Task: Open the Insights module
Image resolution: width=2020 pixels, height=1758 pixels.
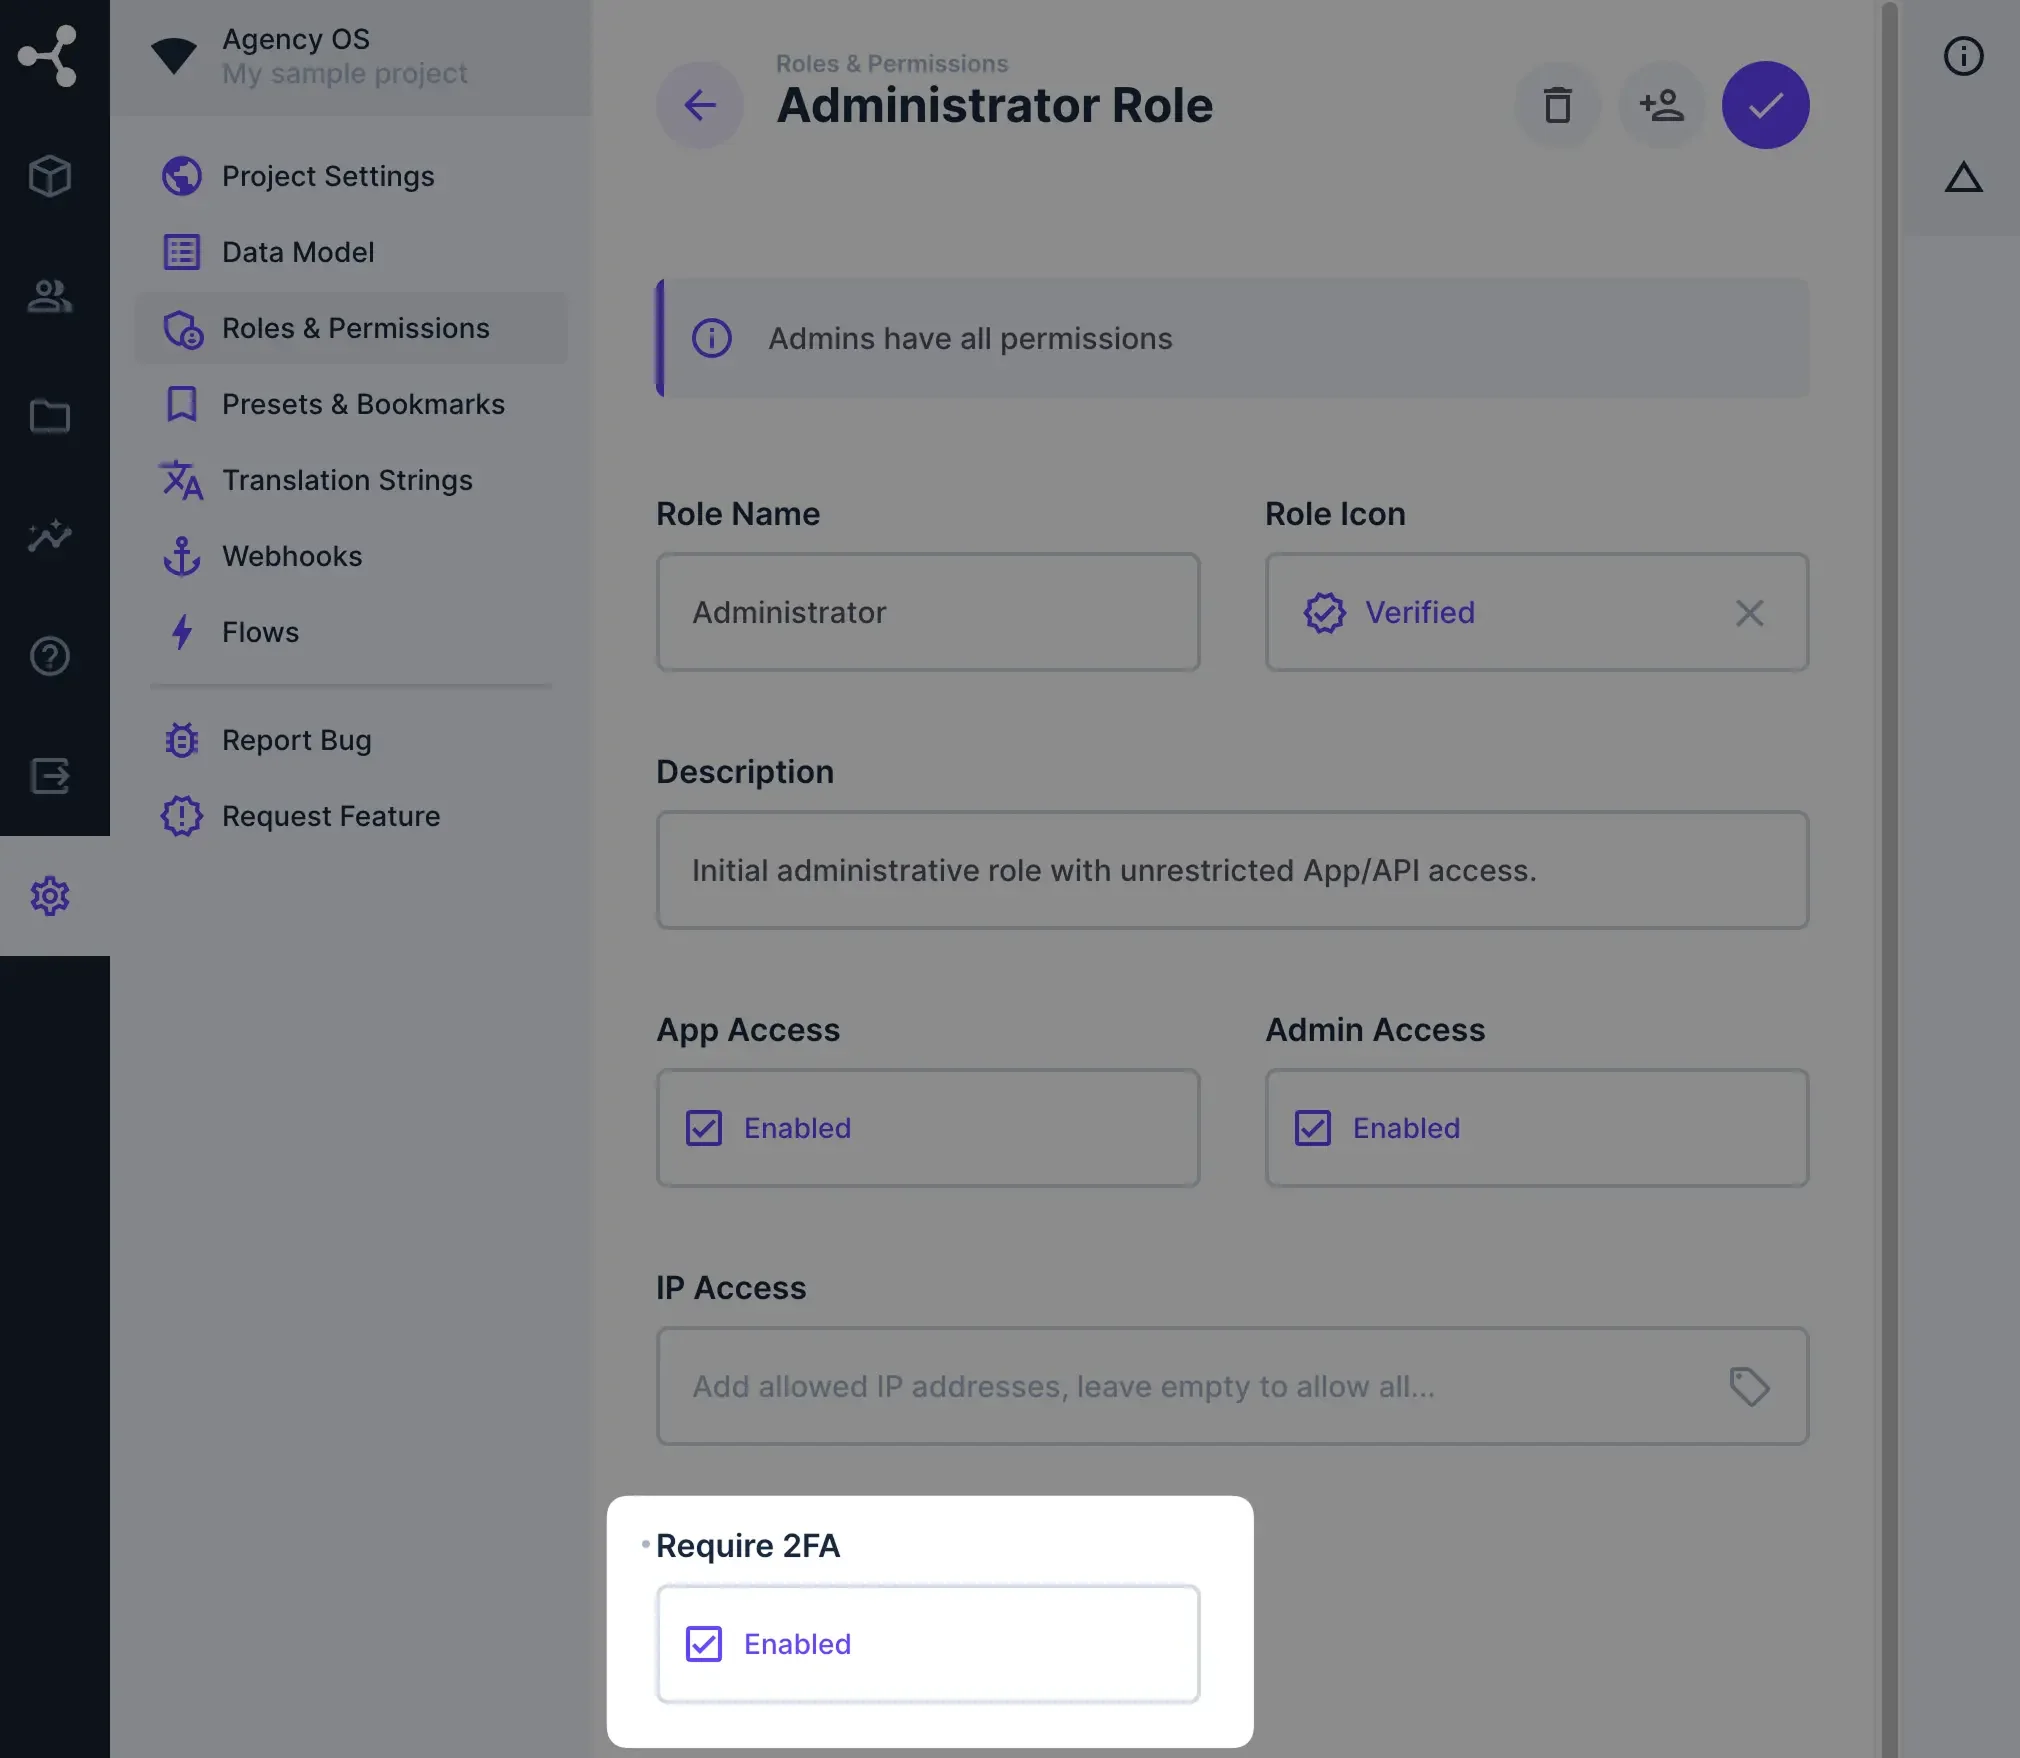Action: click(49, 536)
